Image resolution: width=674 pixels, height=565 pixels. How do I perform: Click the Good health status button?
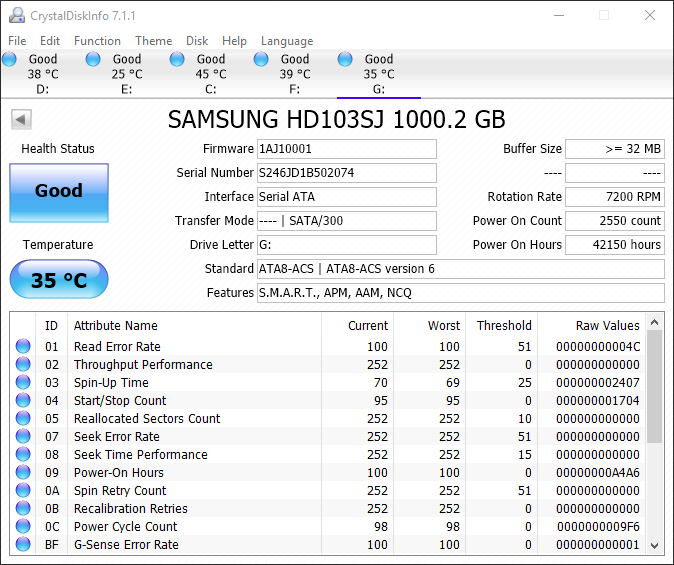pos(59,193)
